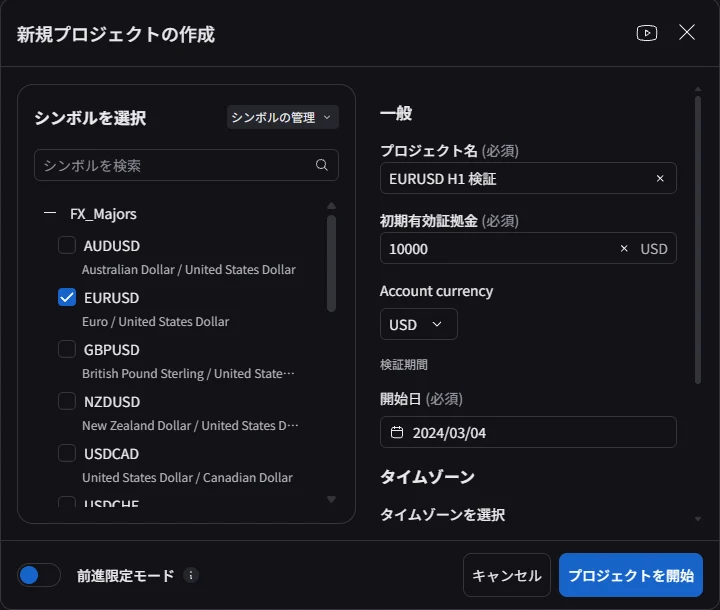Viewport: 720px width, 610px height.
Task: Toggle the forward-only mode switch
Action: (39, 575)
